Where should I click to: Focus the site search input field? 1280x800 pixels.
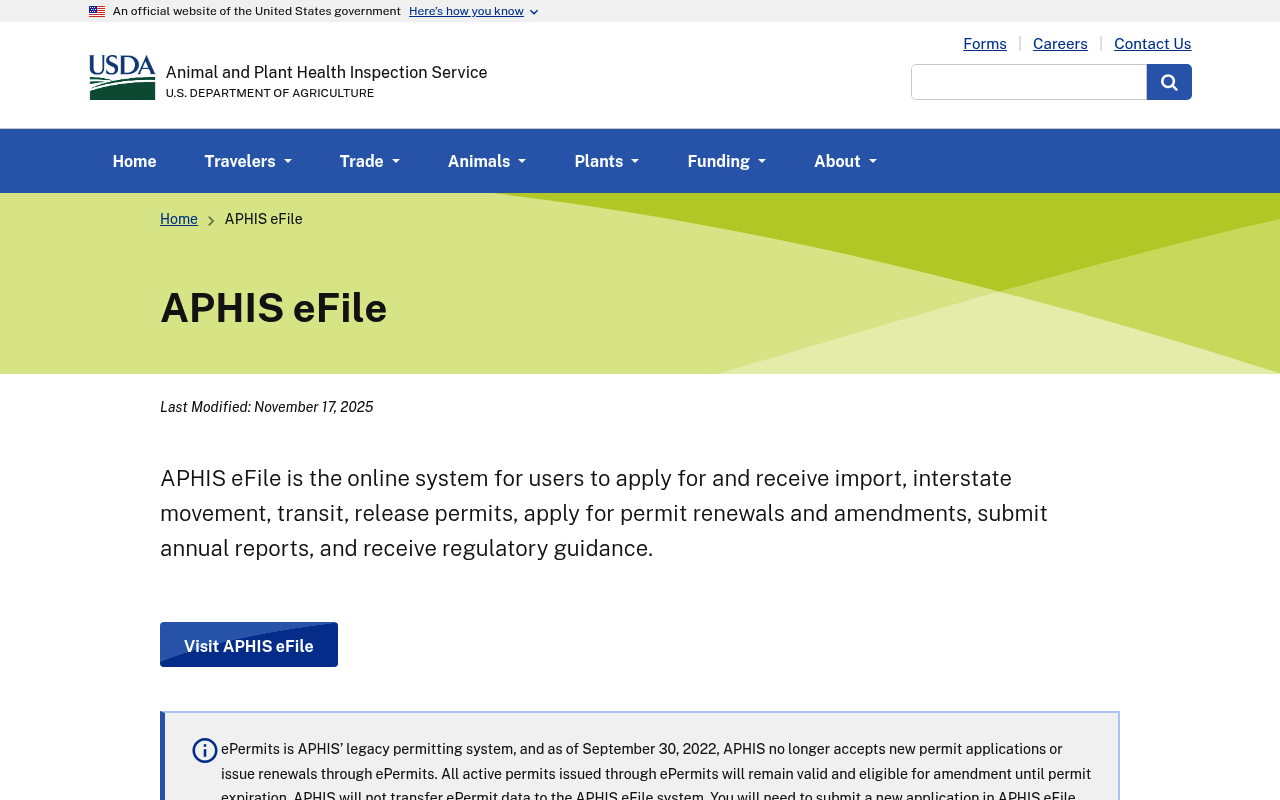(1029, 82)
